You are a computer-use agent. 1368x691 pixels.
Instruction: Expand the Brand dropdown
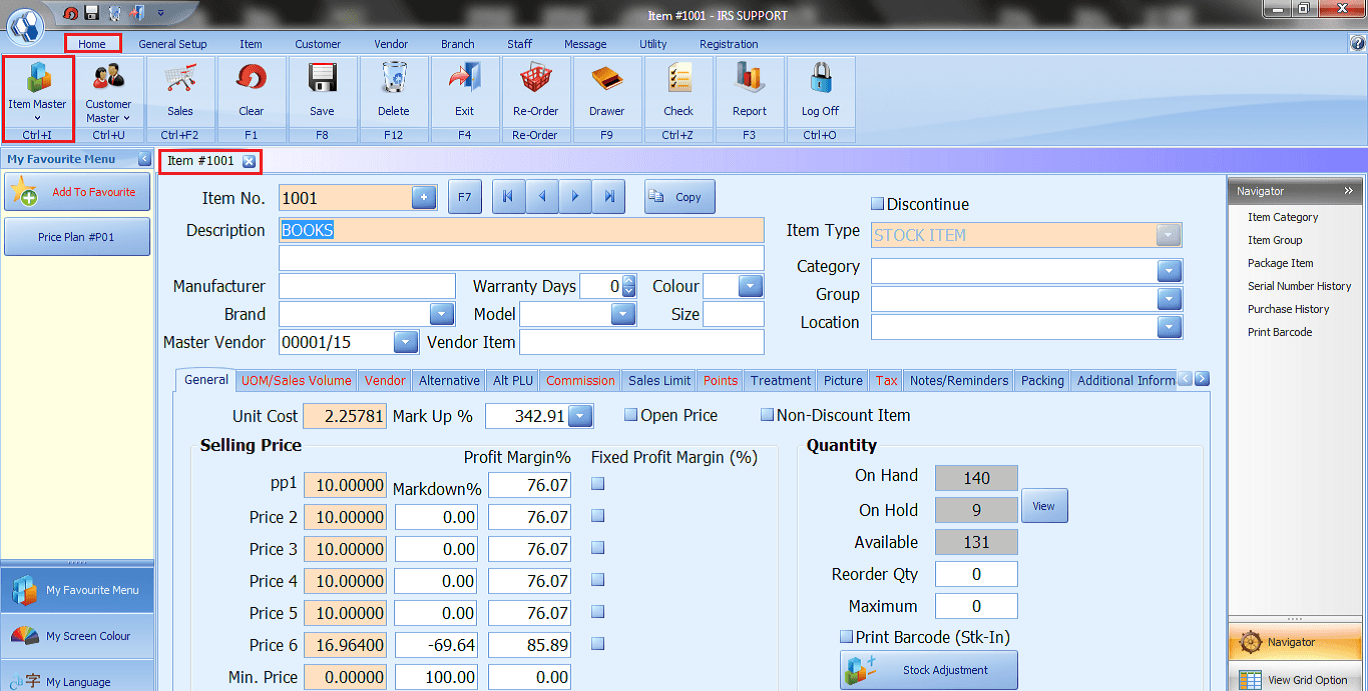click(442, 314)
